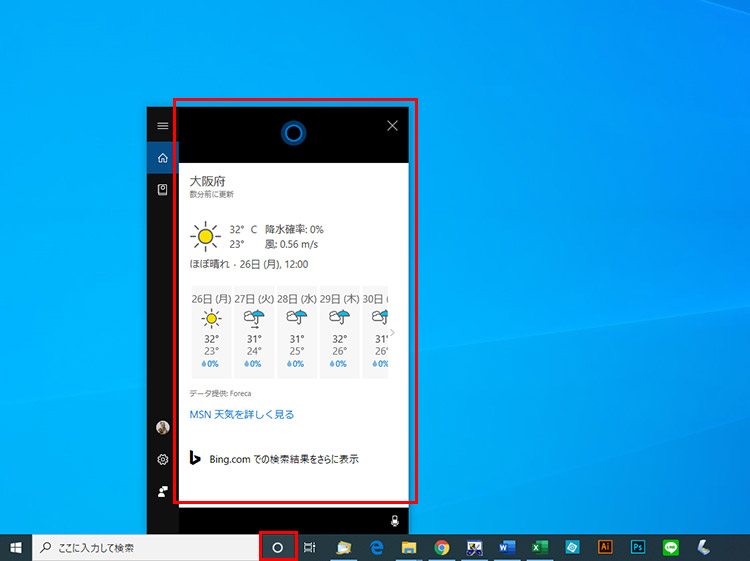Open the Cortana hamburger menu
This screenshot has width=750, height=561.
[162, 126]
